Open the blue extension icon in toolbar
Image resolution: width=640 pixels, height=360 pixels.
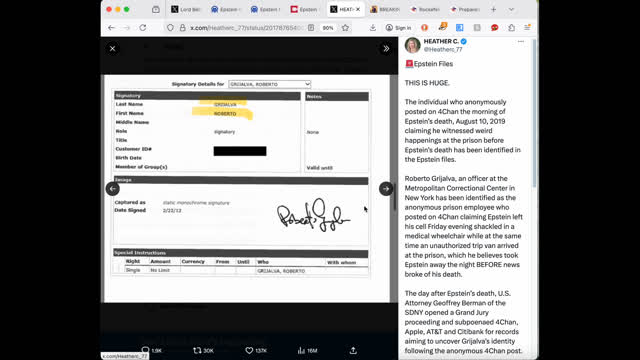(x=460, y=28)
